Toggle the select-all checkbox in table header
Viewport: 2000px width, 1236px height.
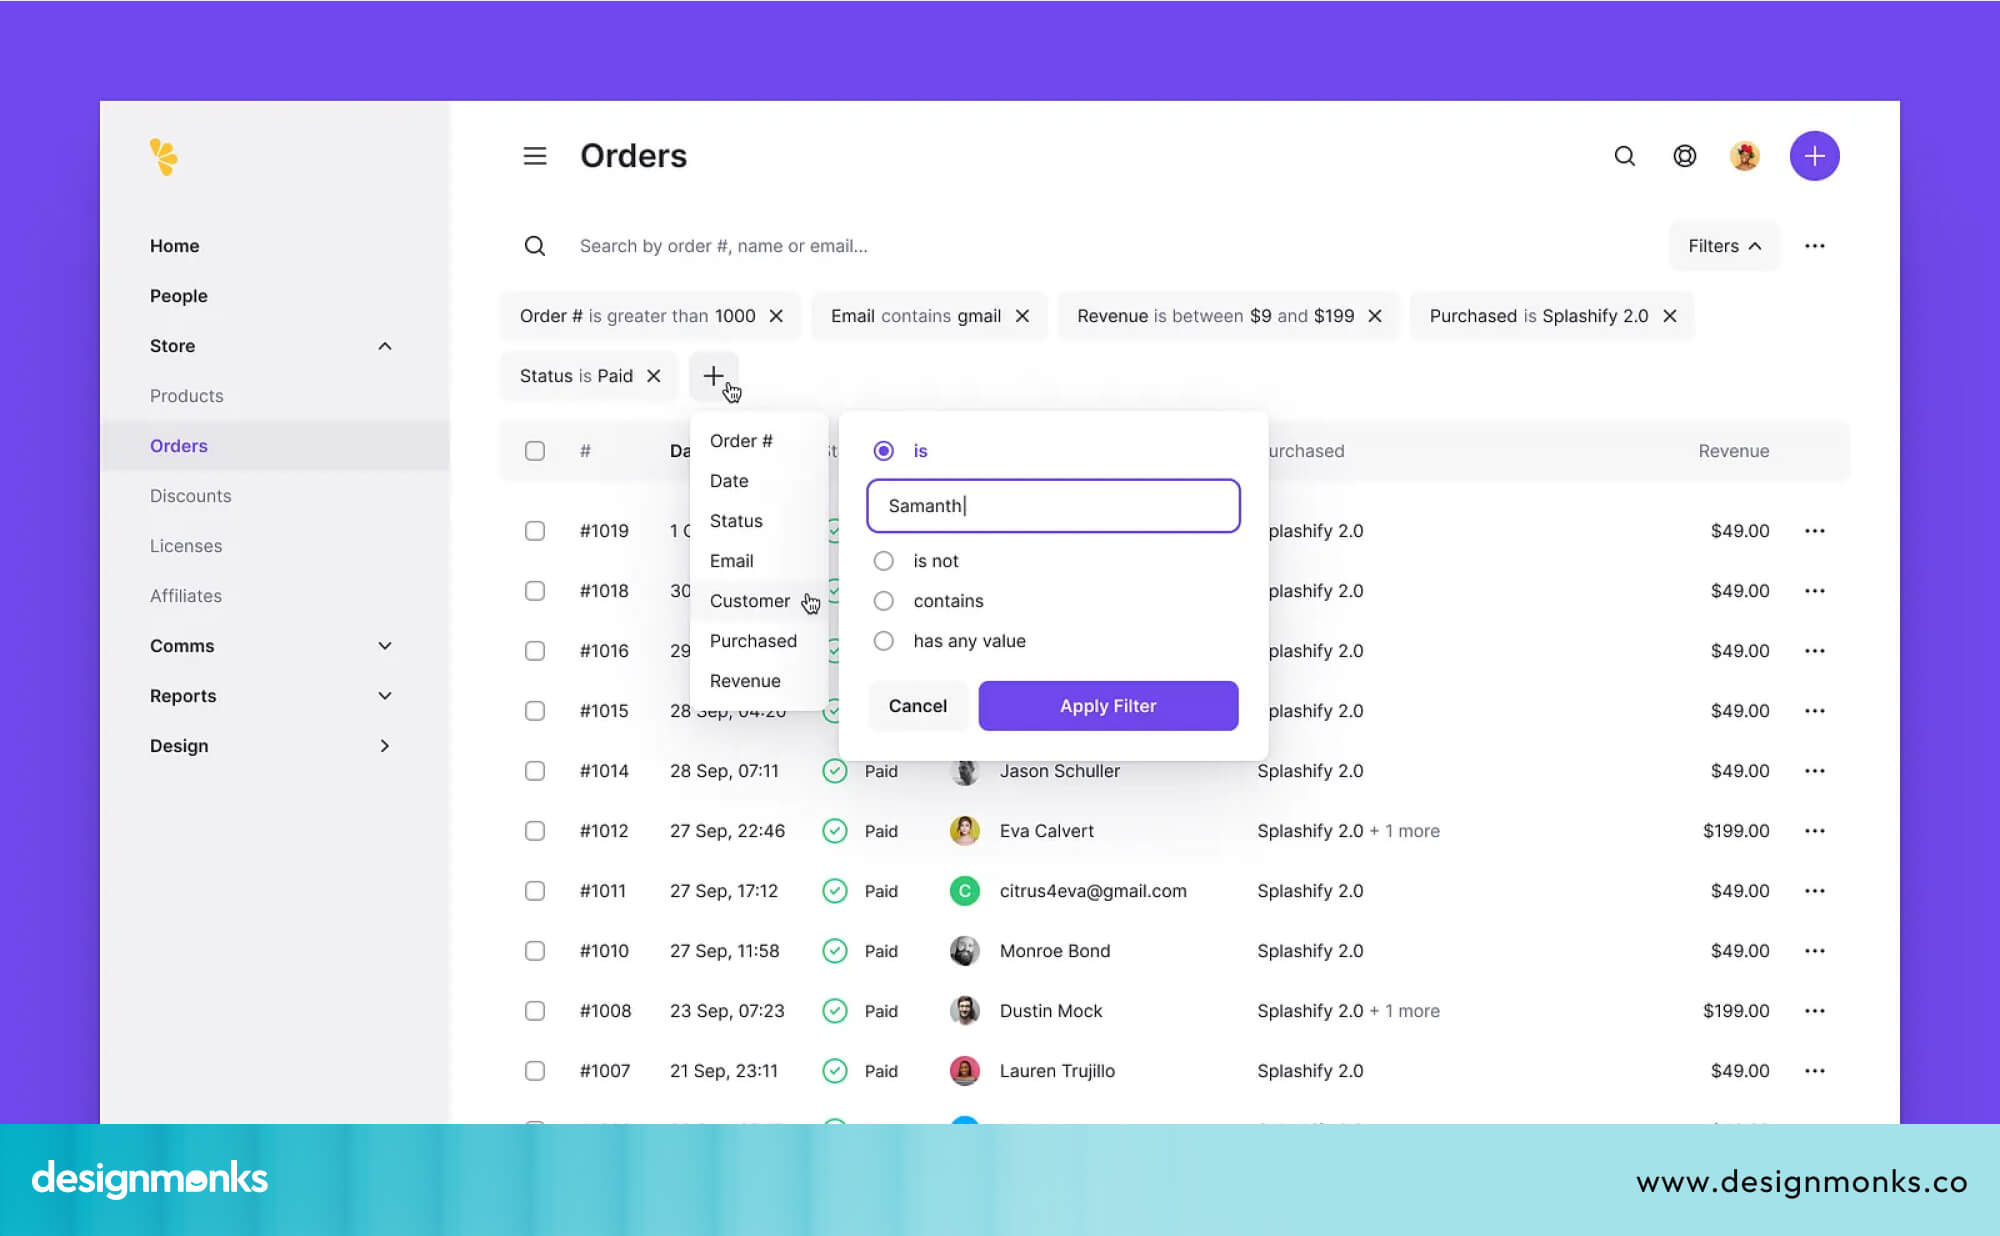[535, 451]
